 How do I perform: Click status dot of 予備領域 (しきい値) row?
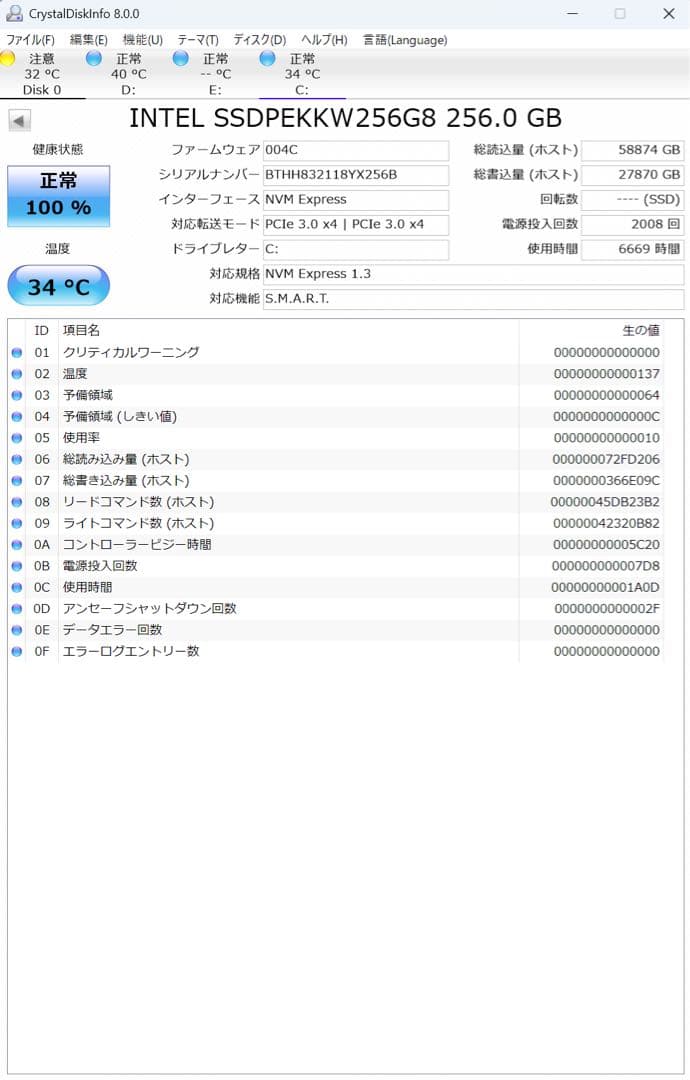pyautogui.click(x=17, y=417)
